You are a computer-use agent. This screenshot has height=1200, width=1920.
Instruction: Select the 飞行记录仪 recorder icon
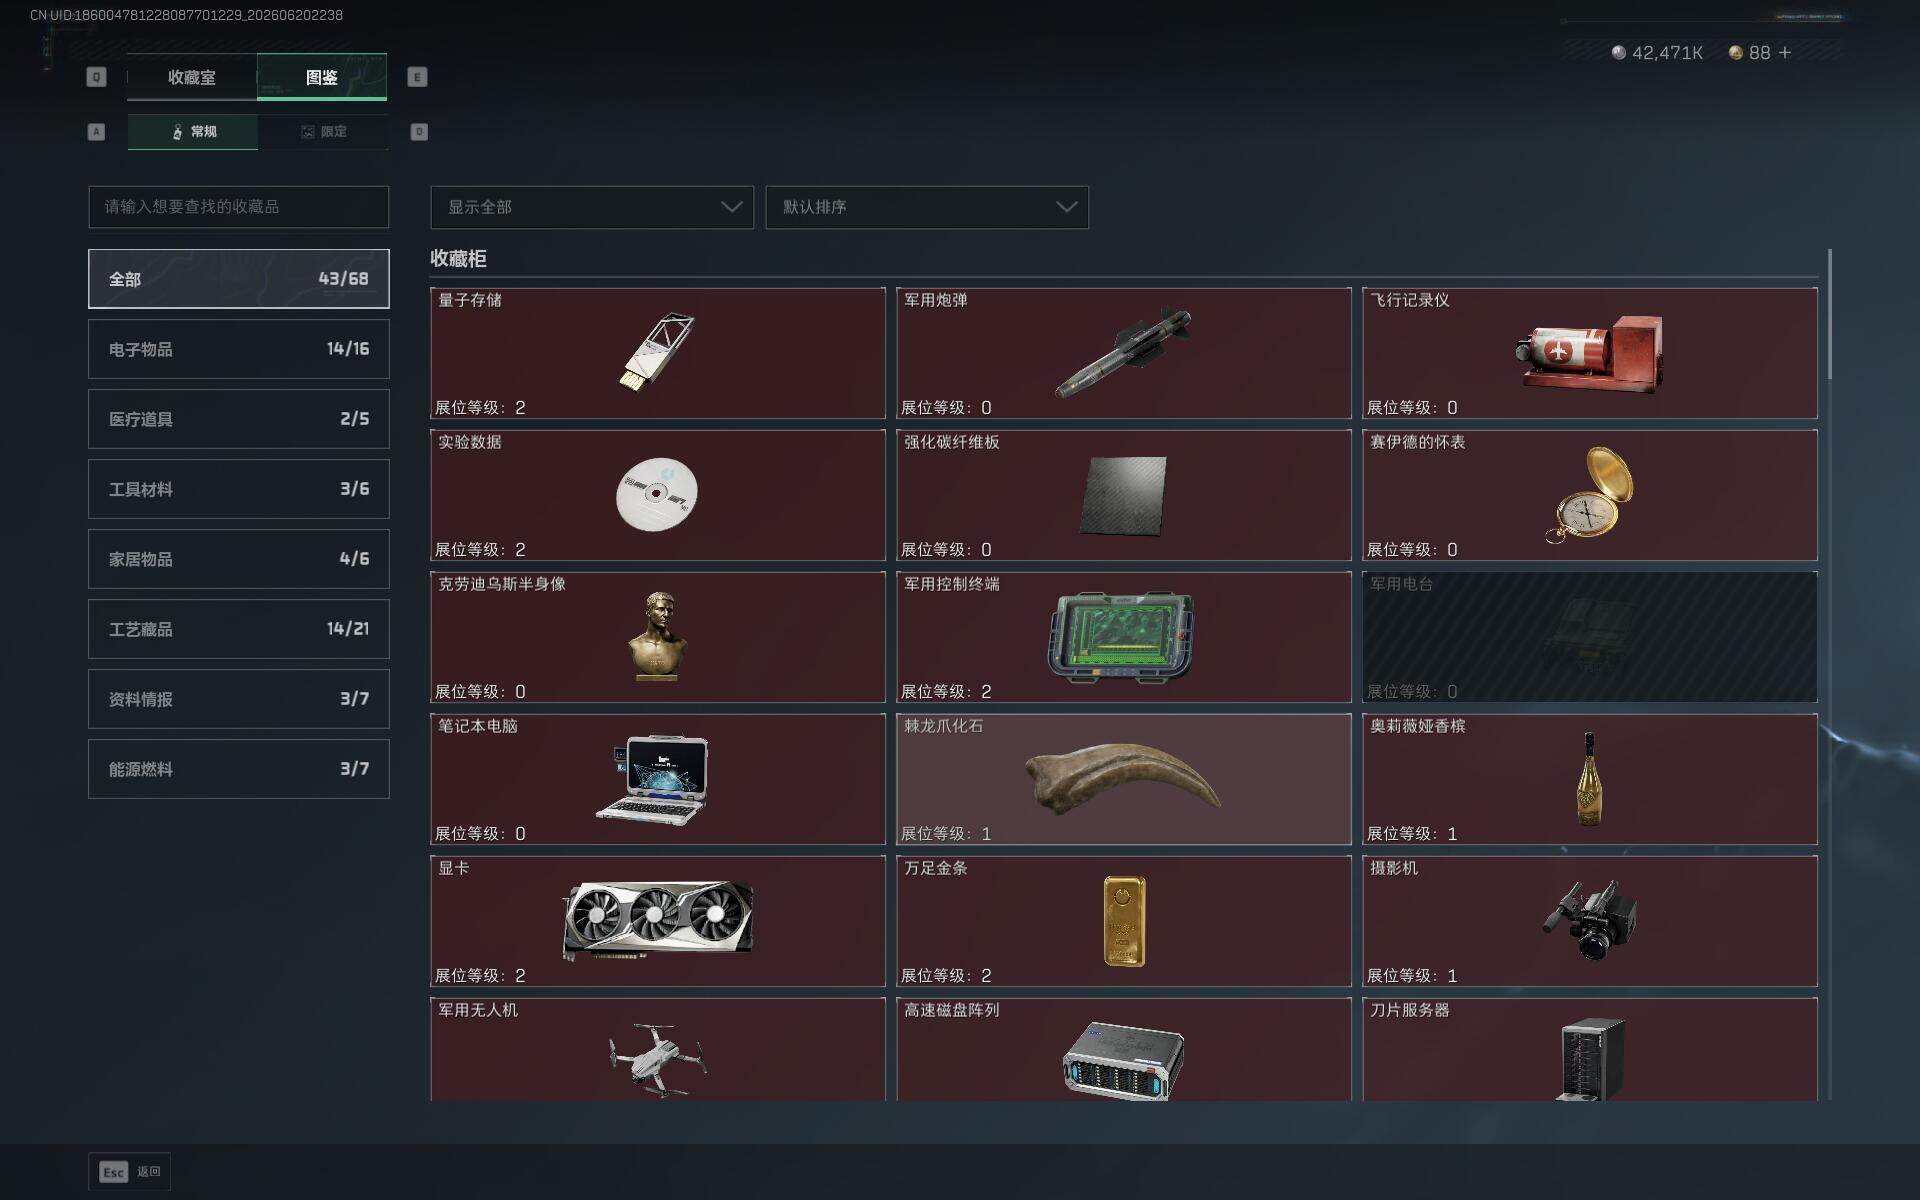click(1589, 353)
